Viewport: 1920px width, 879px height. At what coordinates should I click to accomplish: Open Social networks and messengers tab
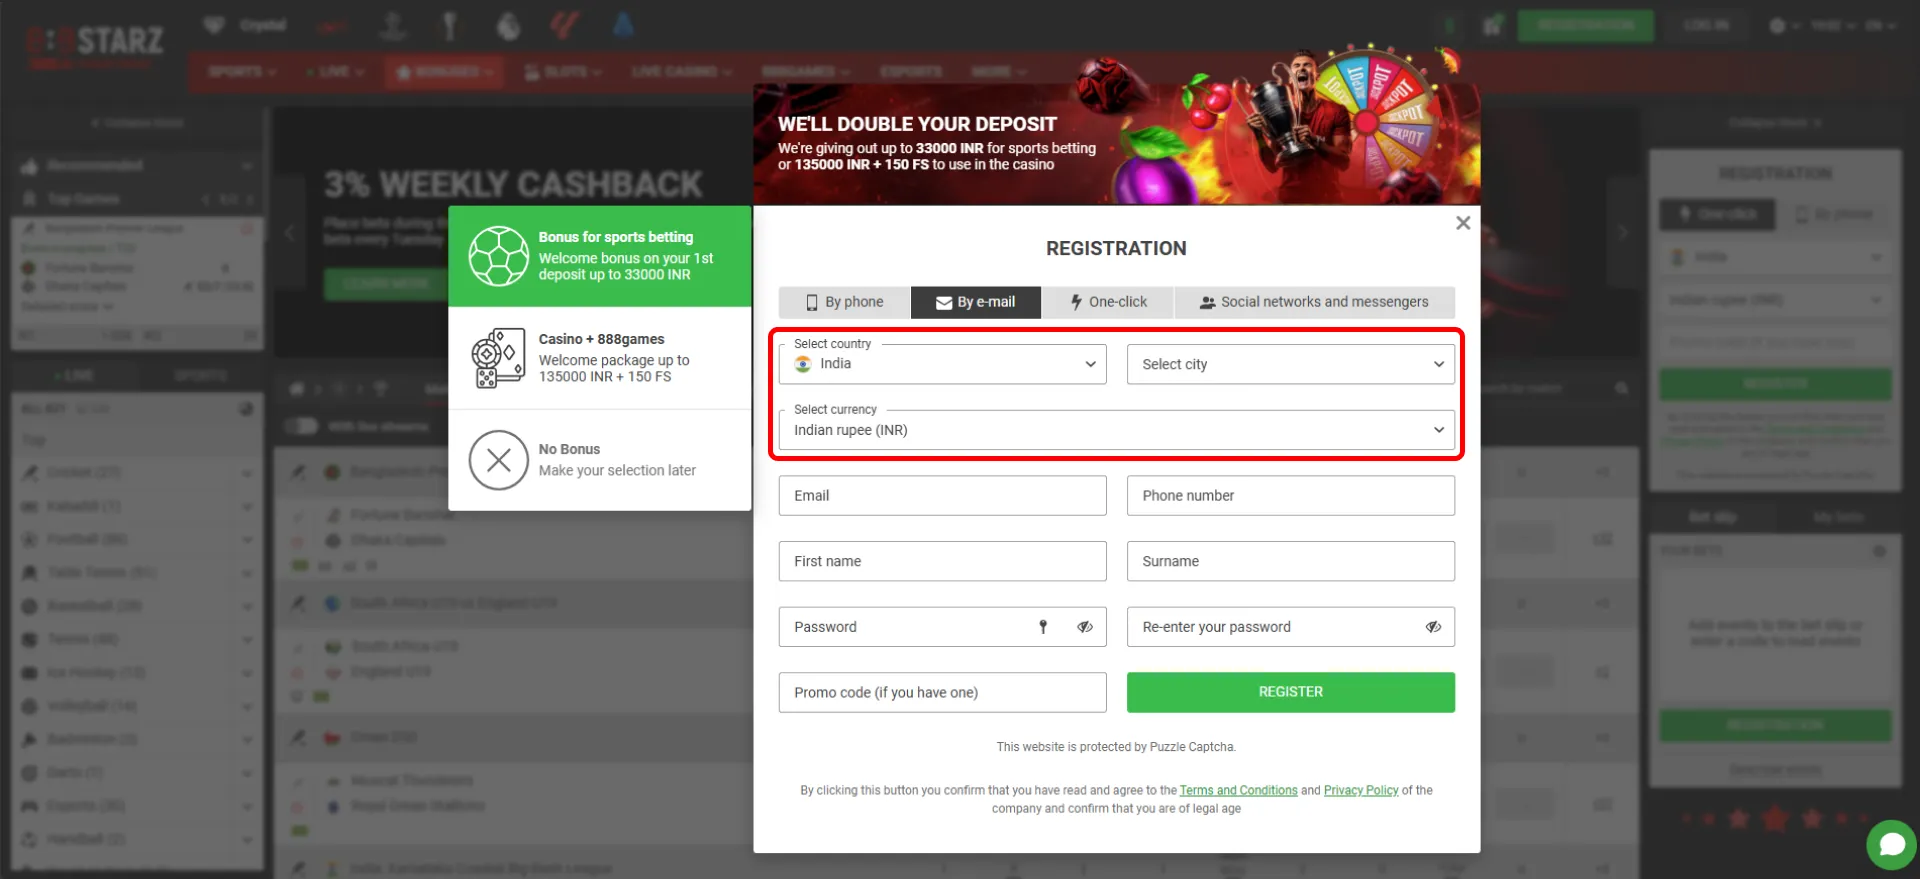(1315, 302)
